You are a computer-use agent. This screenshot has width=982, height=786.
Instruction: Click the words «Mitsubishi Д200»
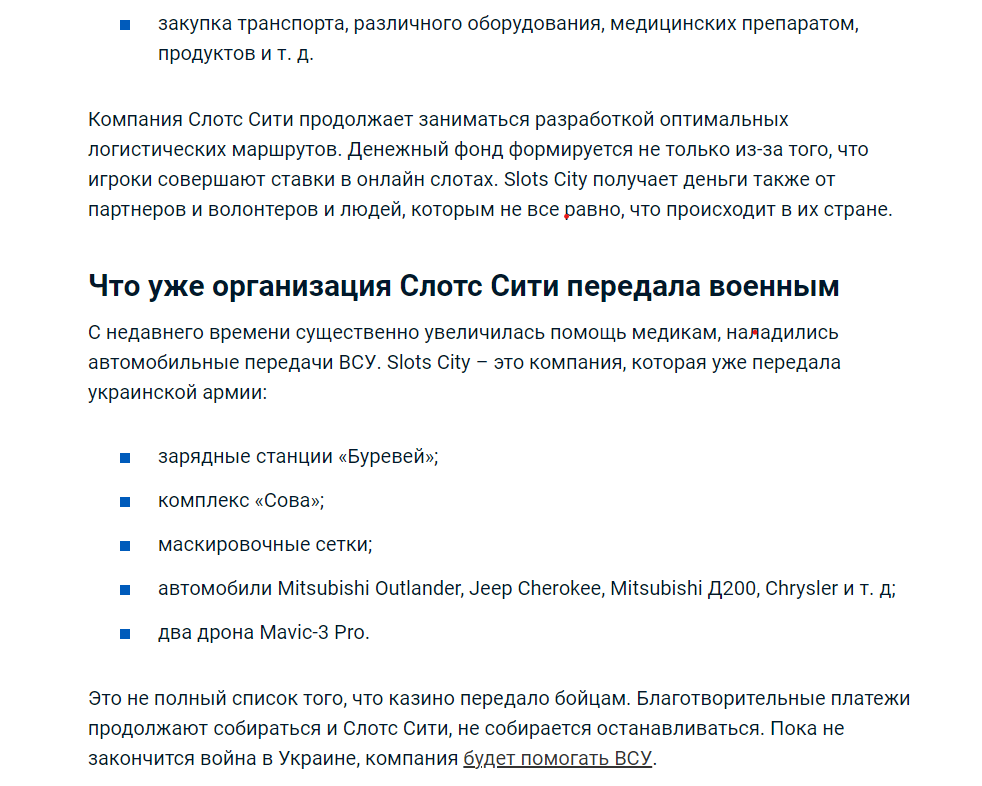[683, 588]
